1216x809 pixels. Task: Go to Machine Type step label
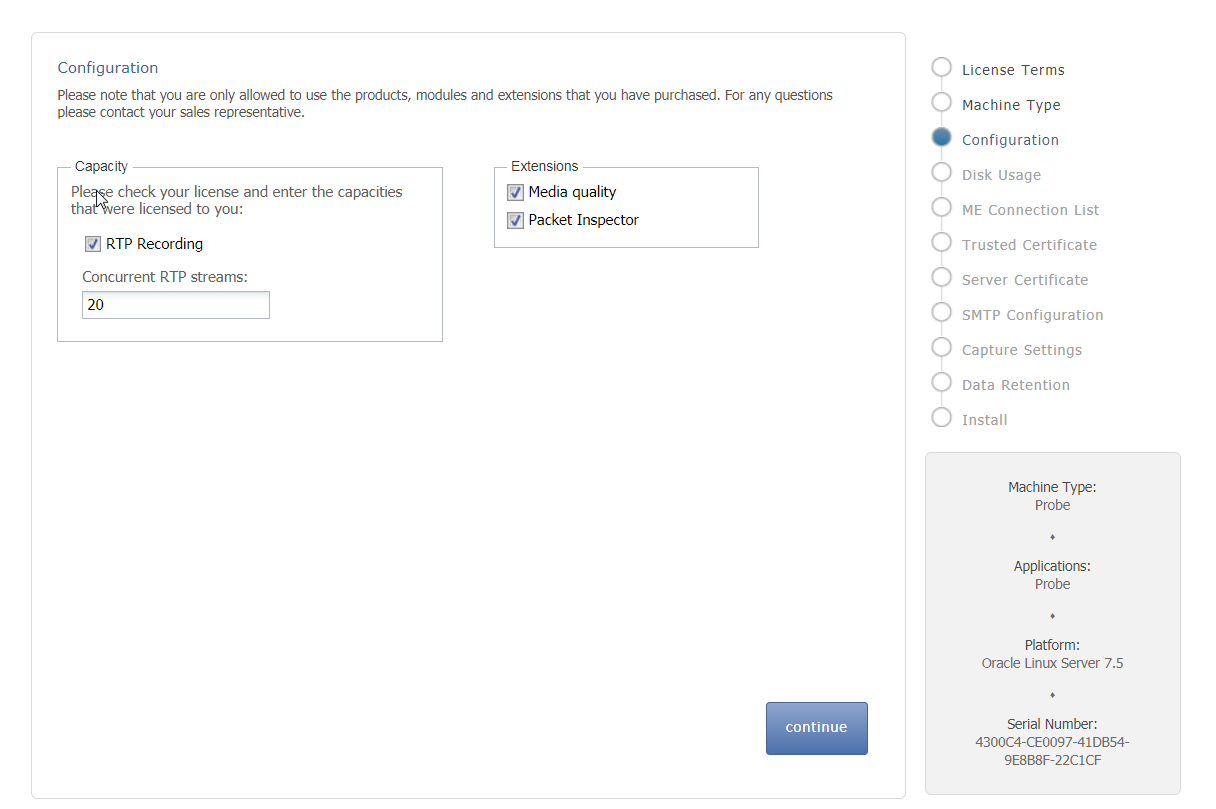(1011, 105)
